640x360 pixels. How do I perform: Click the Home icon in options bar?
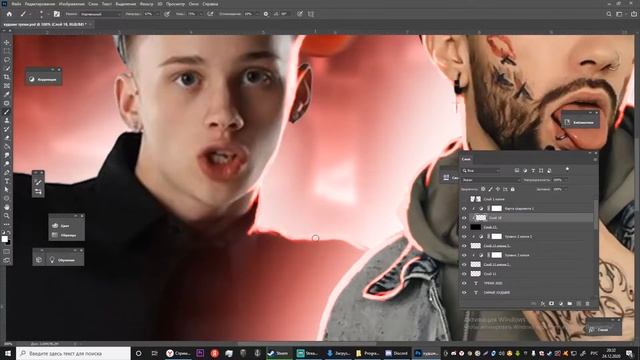9,14
